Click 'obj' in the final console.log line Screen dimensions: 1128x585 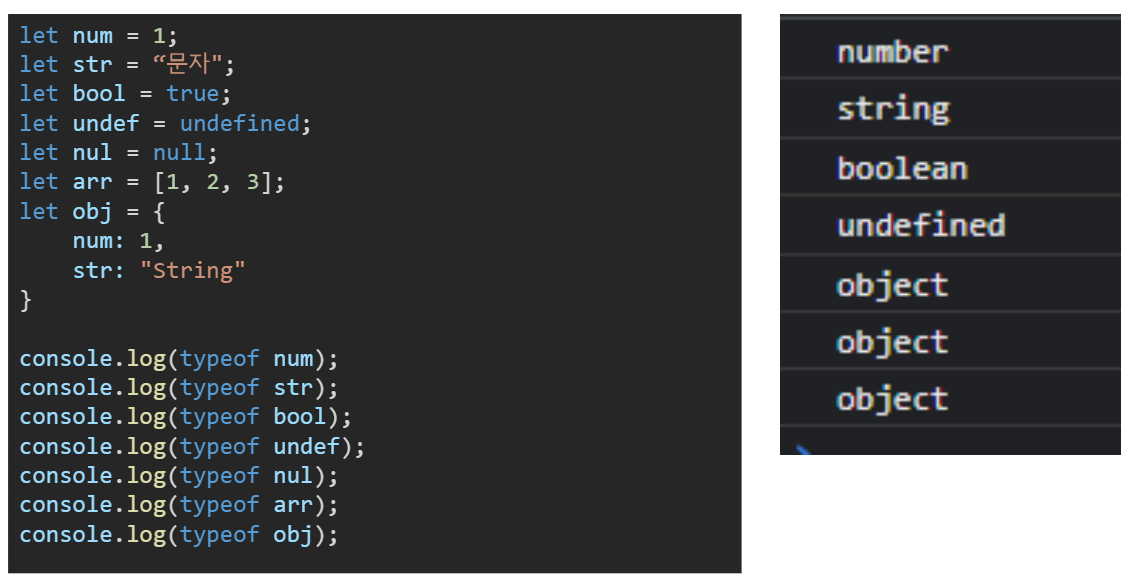(293, 535)
